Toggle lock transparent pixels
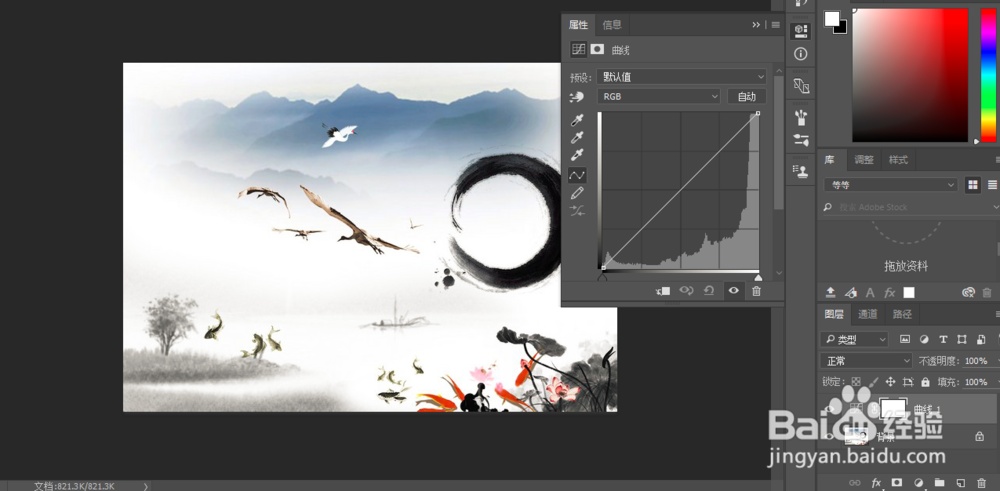The image size is (1000, 491). coord(856,382)
